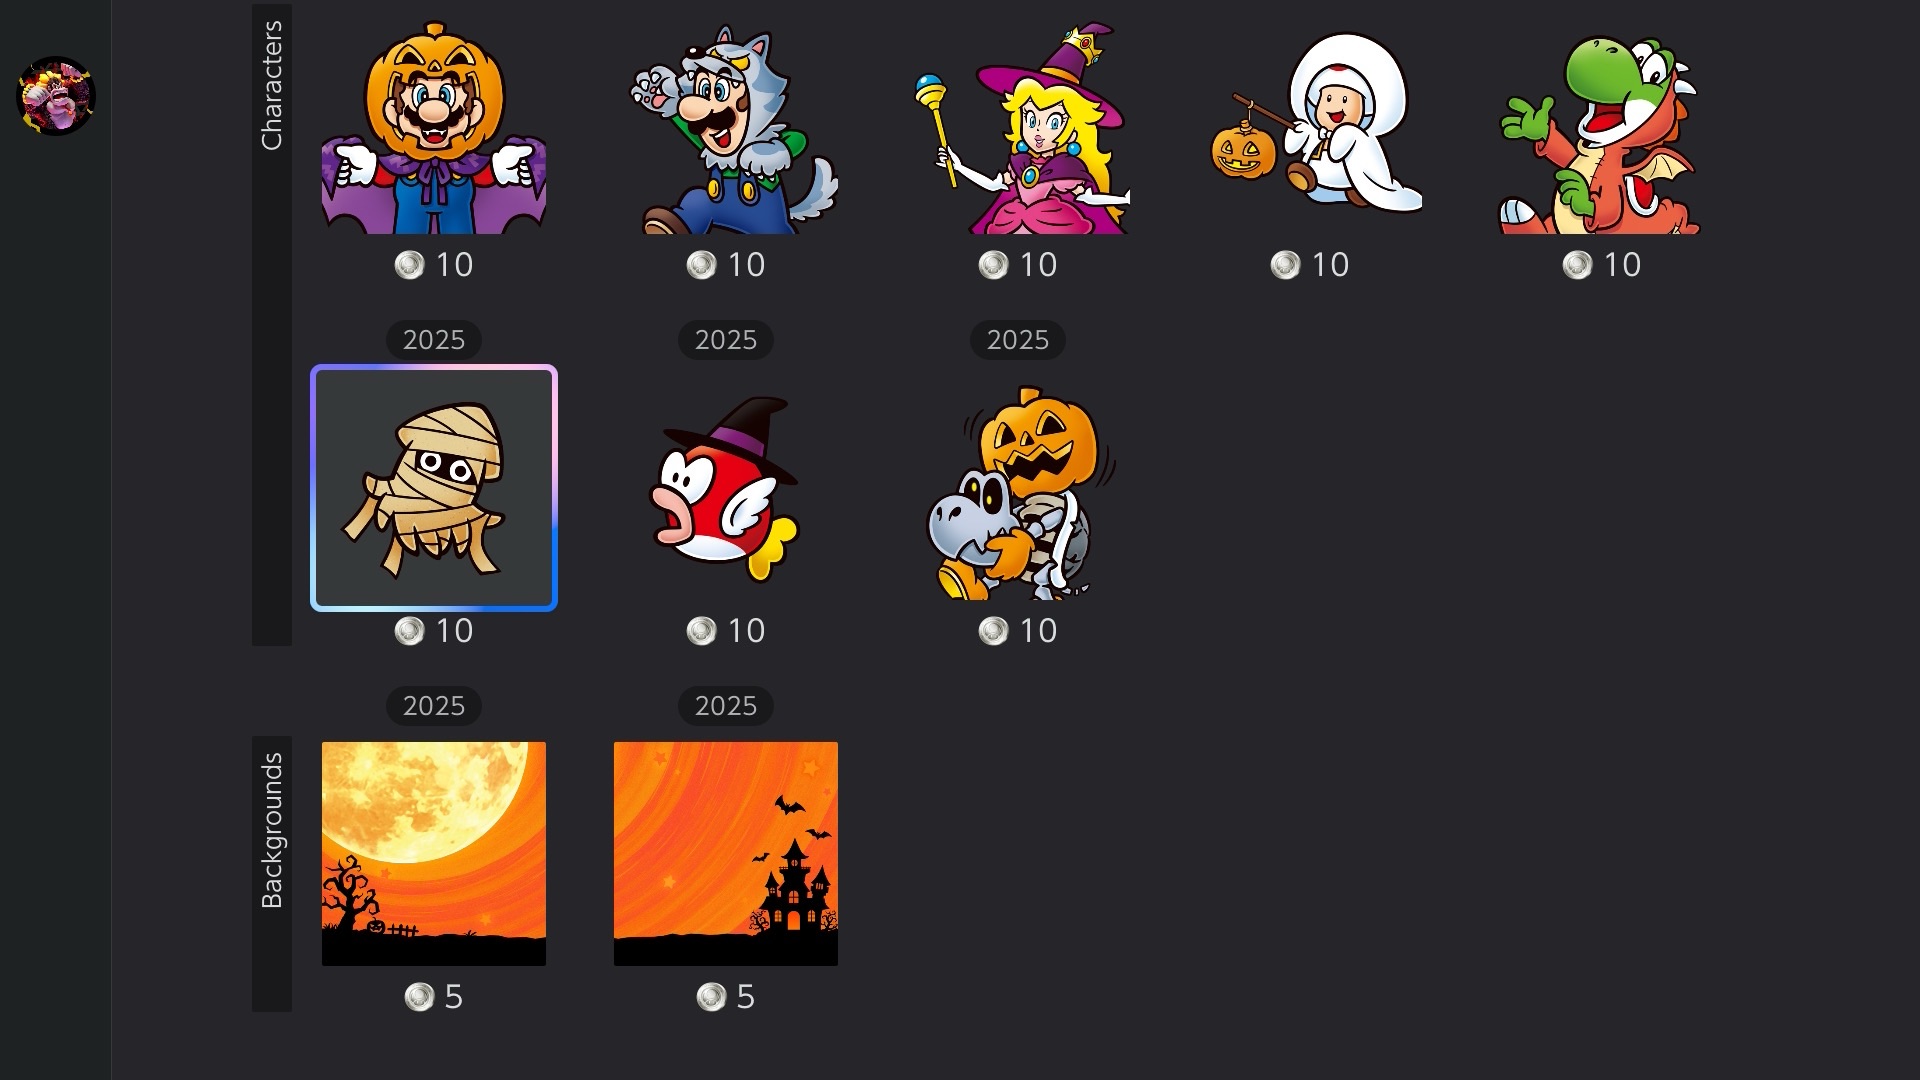
Task: Select haunted castle bats background
Action: click(x=726, y=853)
